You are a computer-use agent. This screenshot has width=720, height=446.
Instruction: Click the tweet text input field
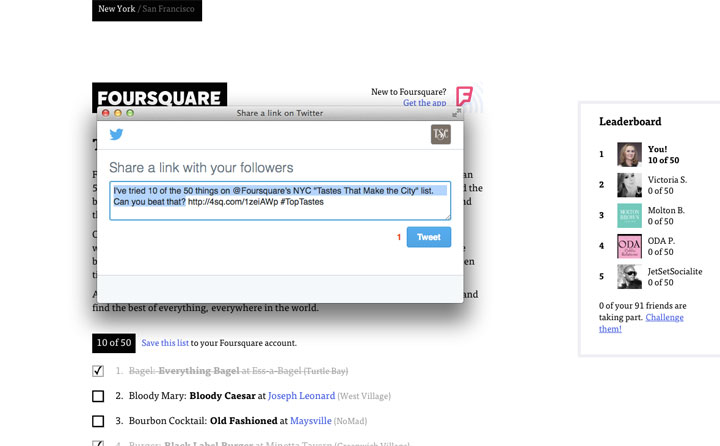pos(279,200)
